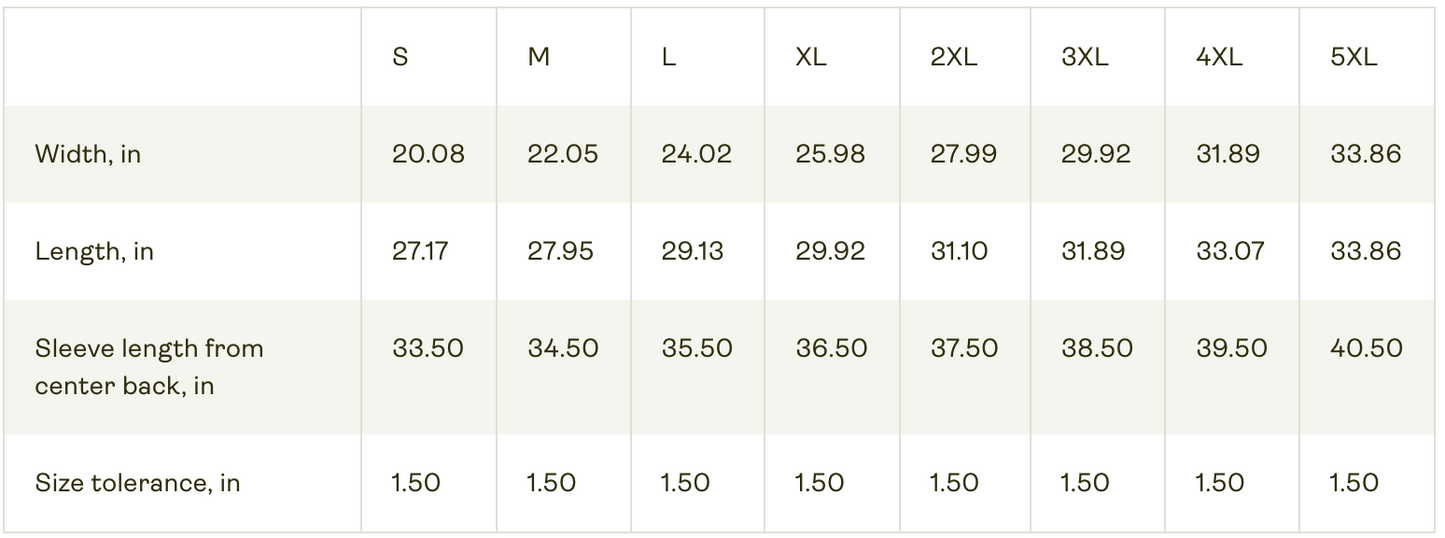
Task: Select the M size column header
Action: [538, 57]
